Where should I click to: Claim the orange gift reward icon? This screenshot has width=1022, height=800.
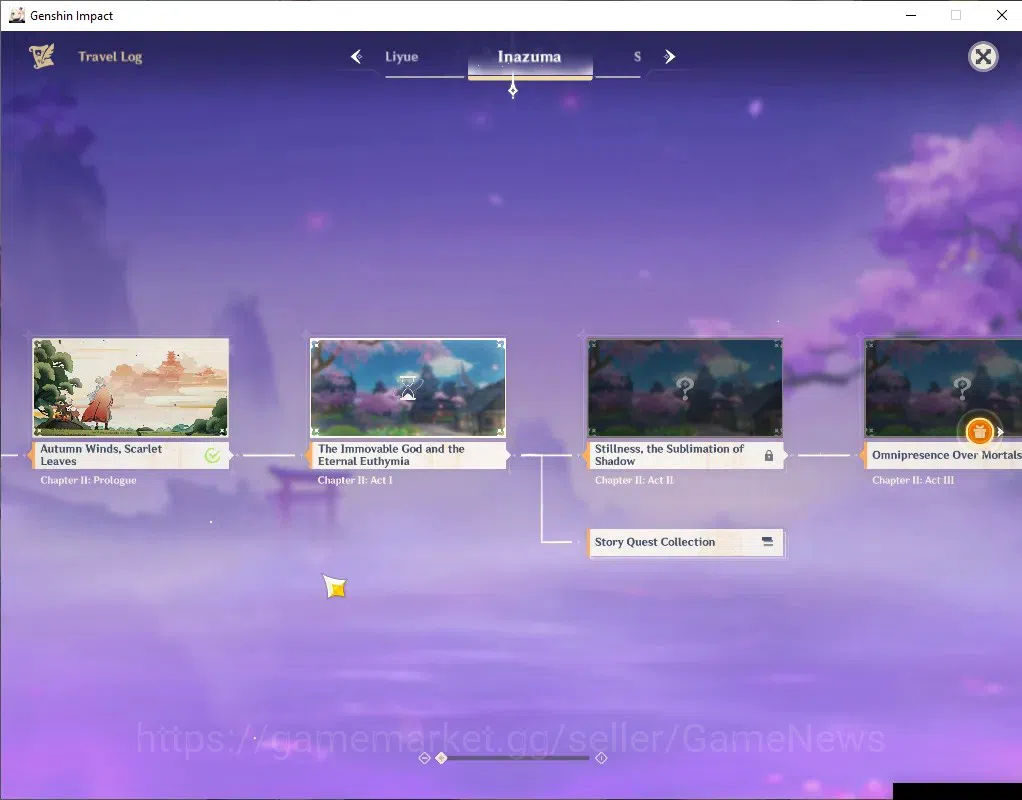tap(979, 431)
